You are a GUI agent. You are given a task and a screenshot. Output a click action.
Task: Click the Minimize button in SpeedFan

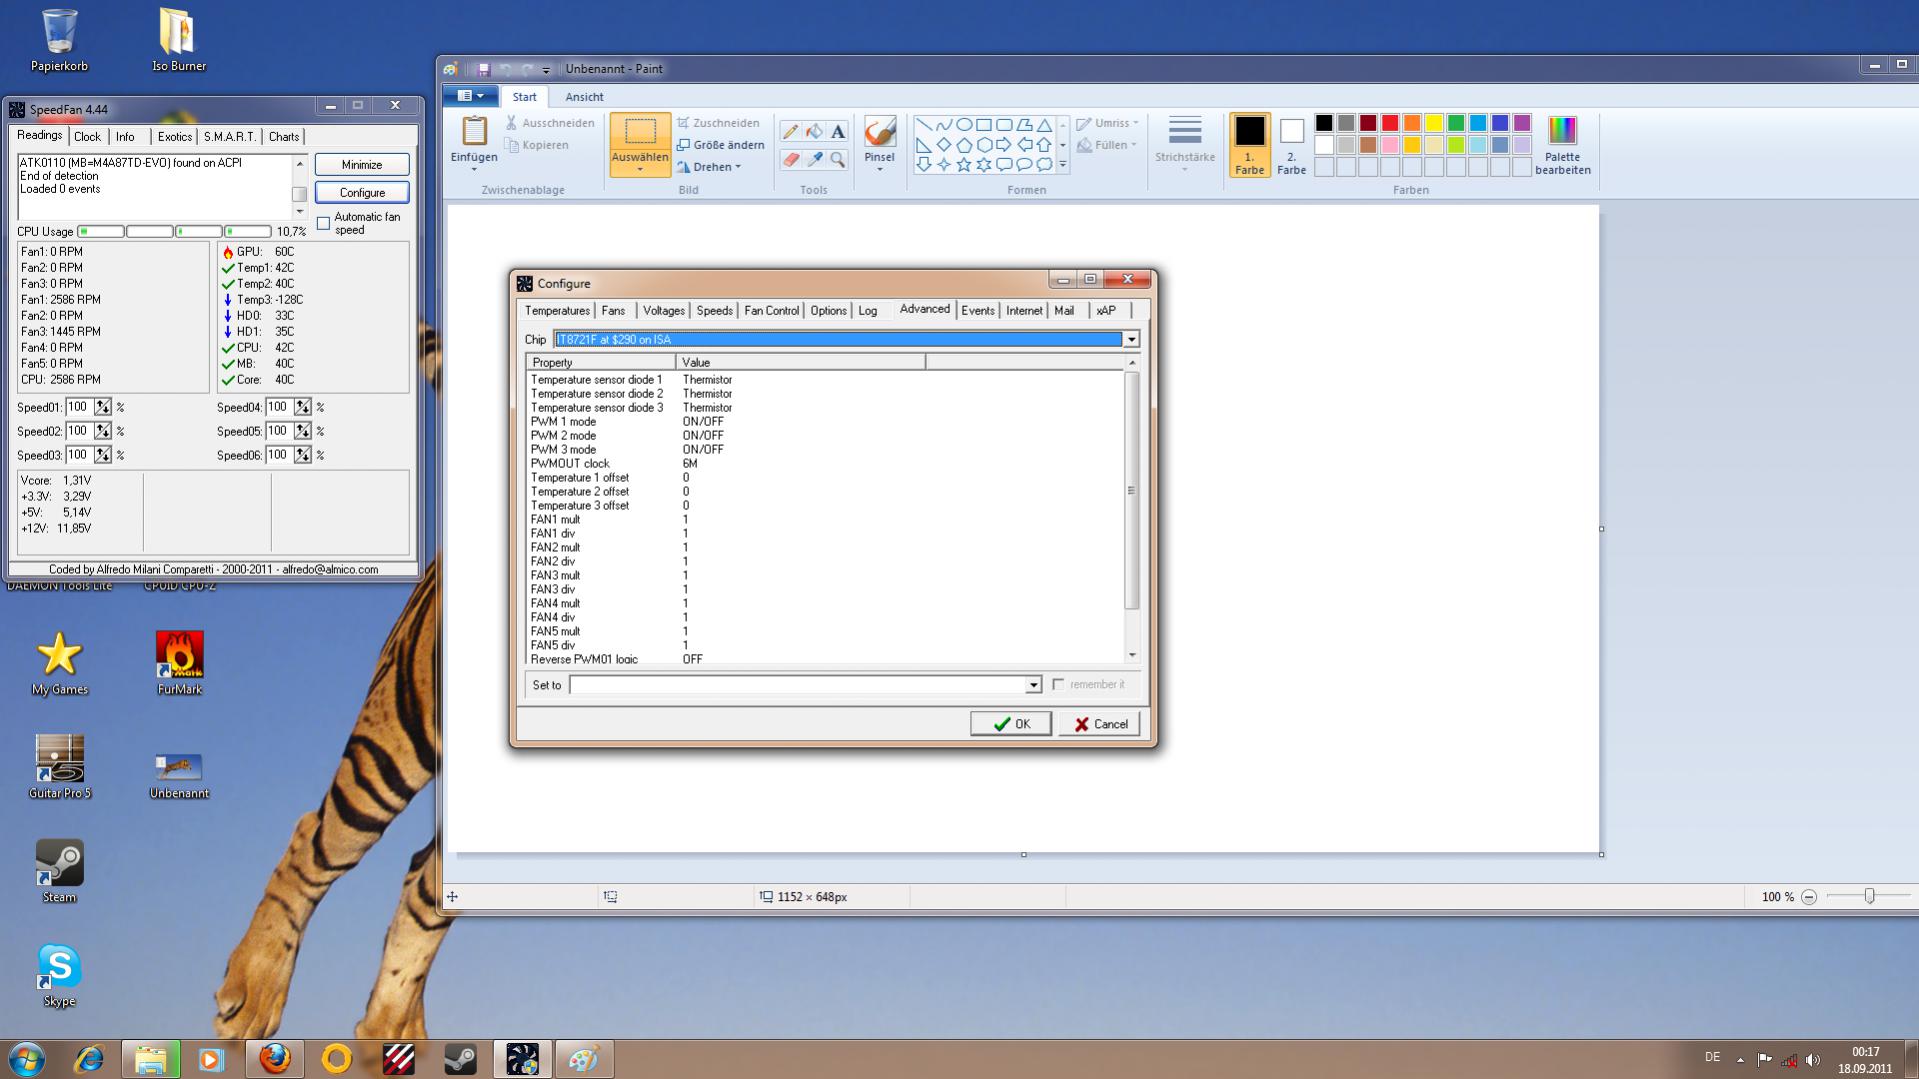point(362,165)
